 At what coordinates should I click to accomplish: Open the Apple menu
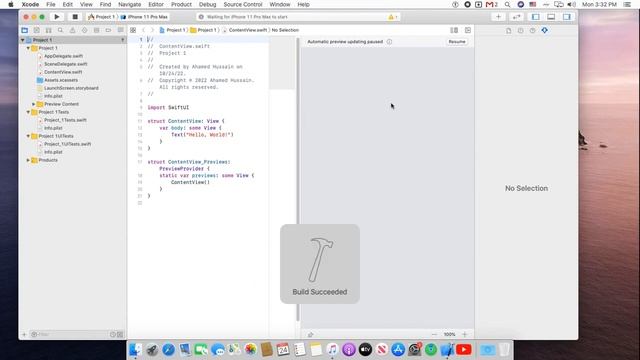tap(11, 4)
